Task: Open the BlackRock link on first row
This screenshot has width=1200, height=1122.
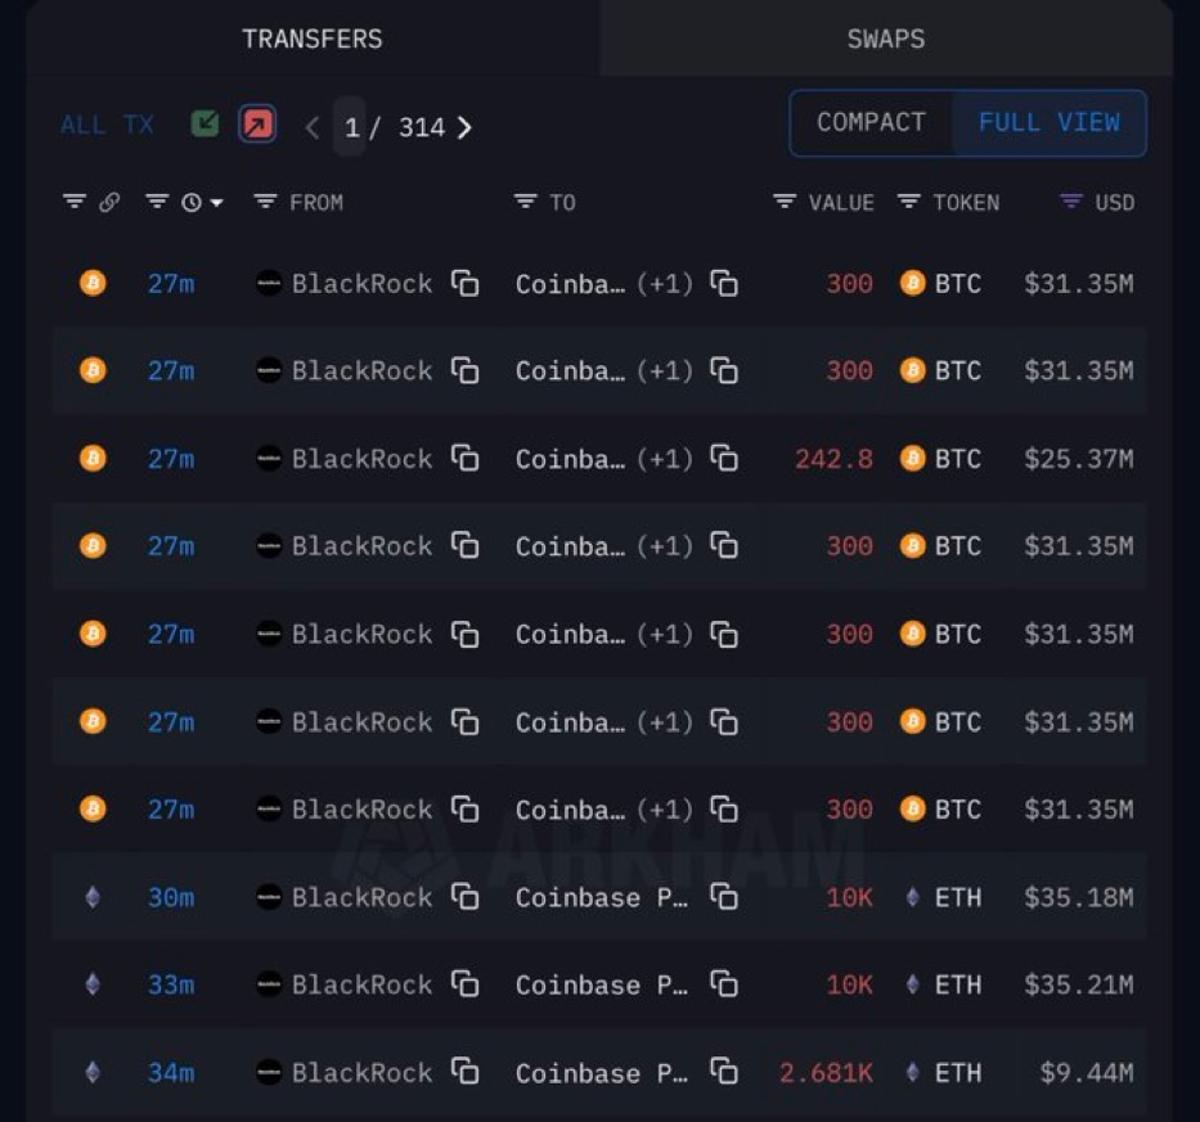Action: pyautogui.click(x=360, y=284)
